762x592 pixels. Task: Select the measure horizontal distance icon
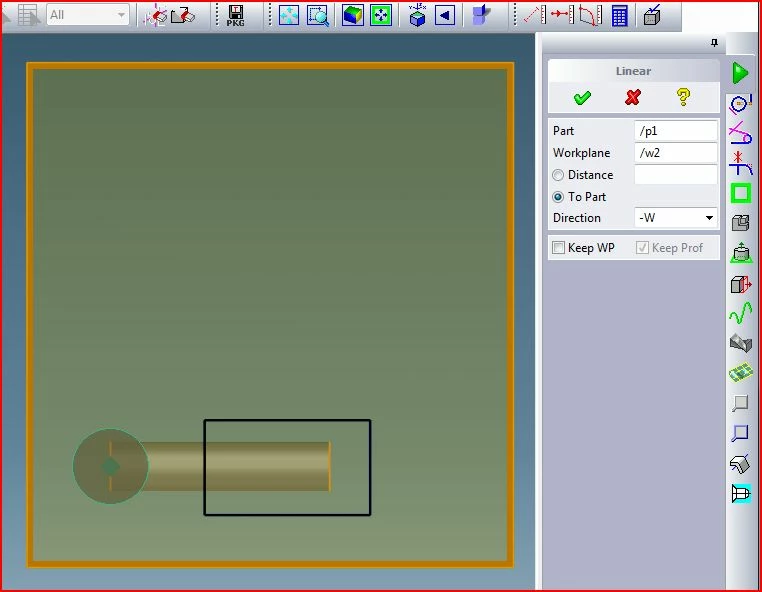[x=563, y=15]
